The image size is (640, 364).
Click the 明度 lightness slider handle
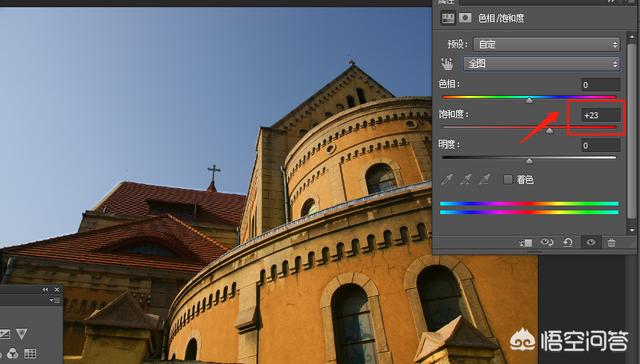529,161
